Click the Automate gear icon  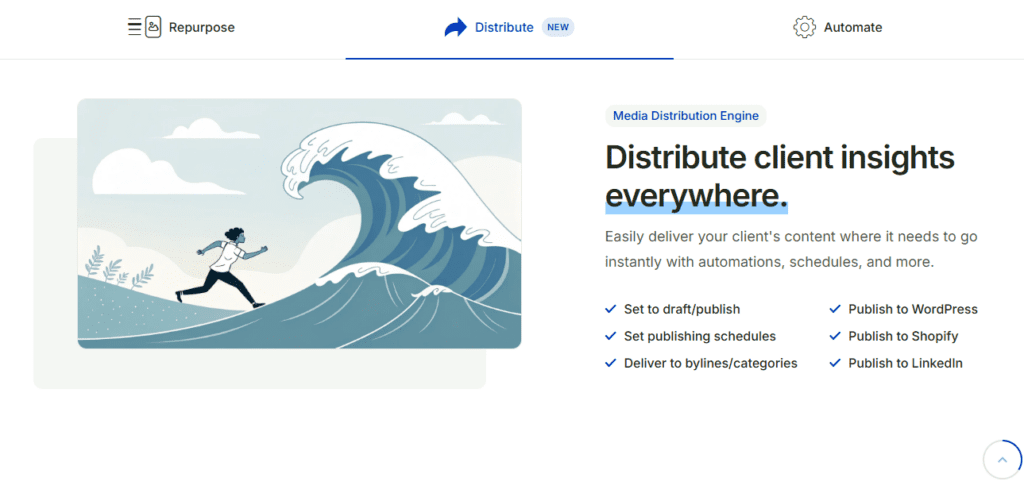[804, 27]
